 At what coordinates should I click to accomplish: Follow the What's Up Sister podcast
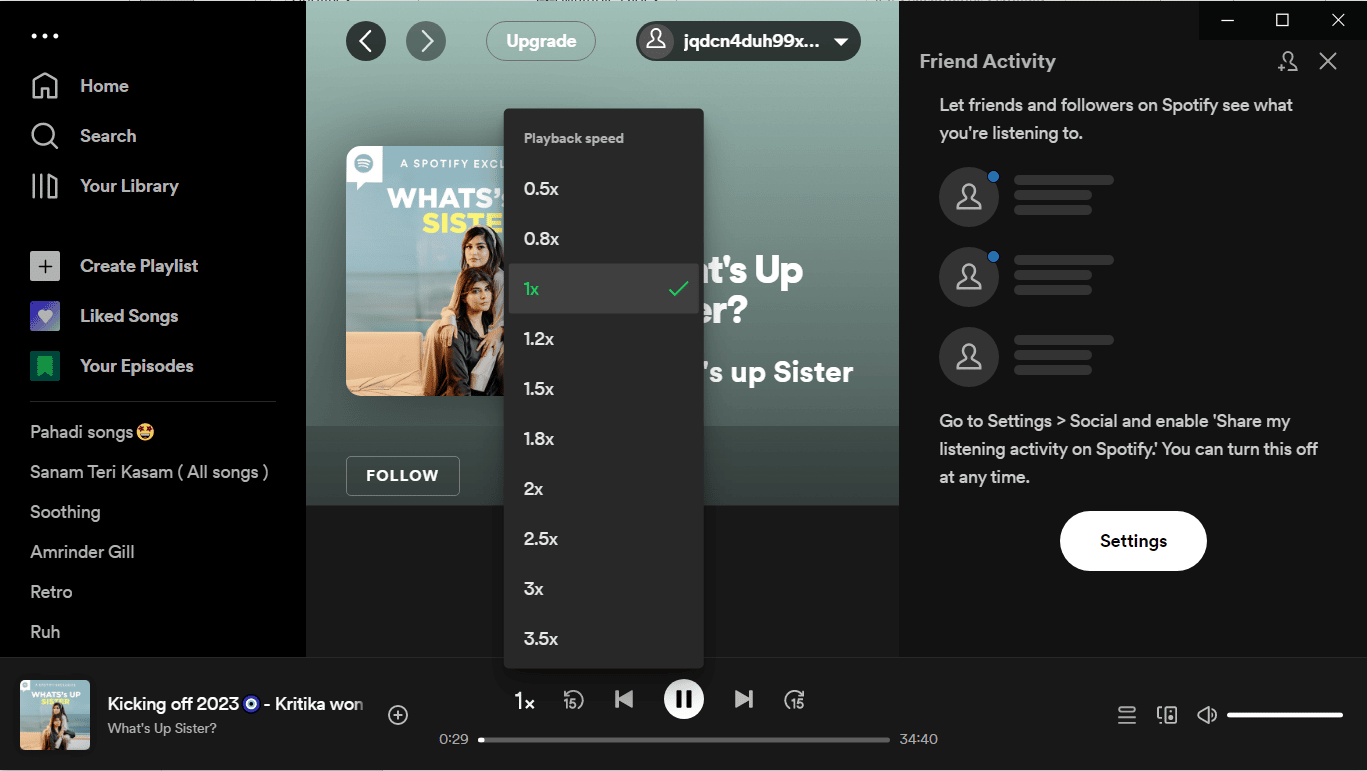(403, 476)
